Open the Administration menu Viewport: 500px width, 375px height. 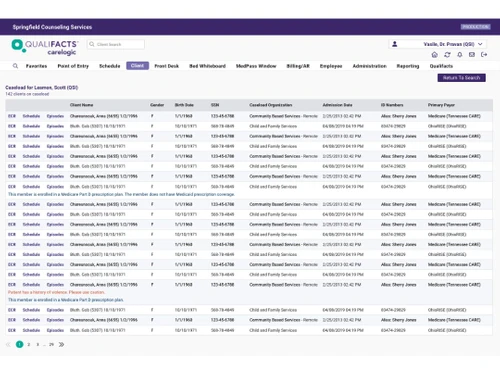tap(369, 66)
